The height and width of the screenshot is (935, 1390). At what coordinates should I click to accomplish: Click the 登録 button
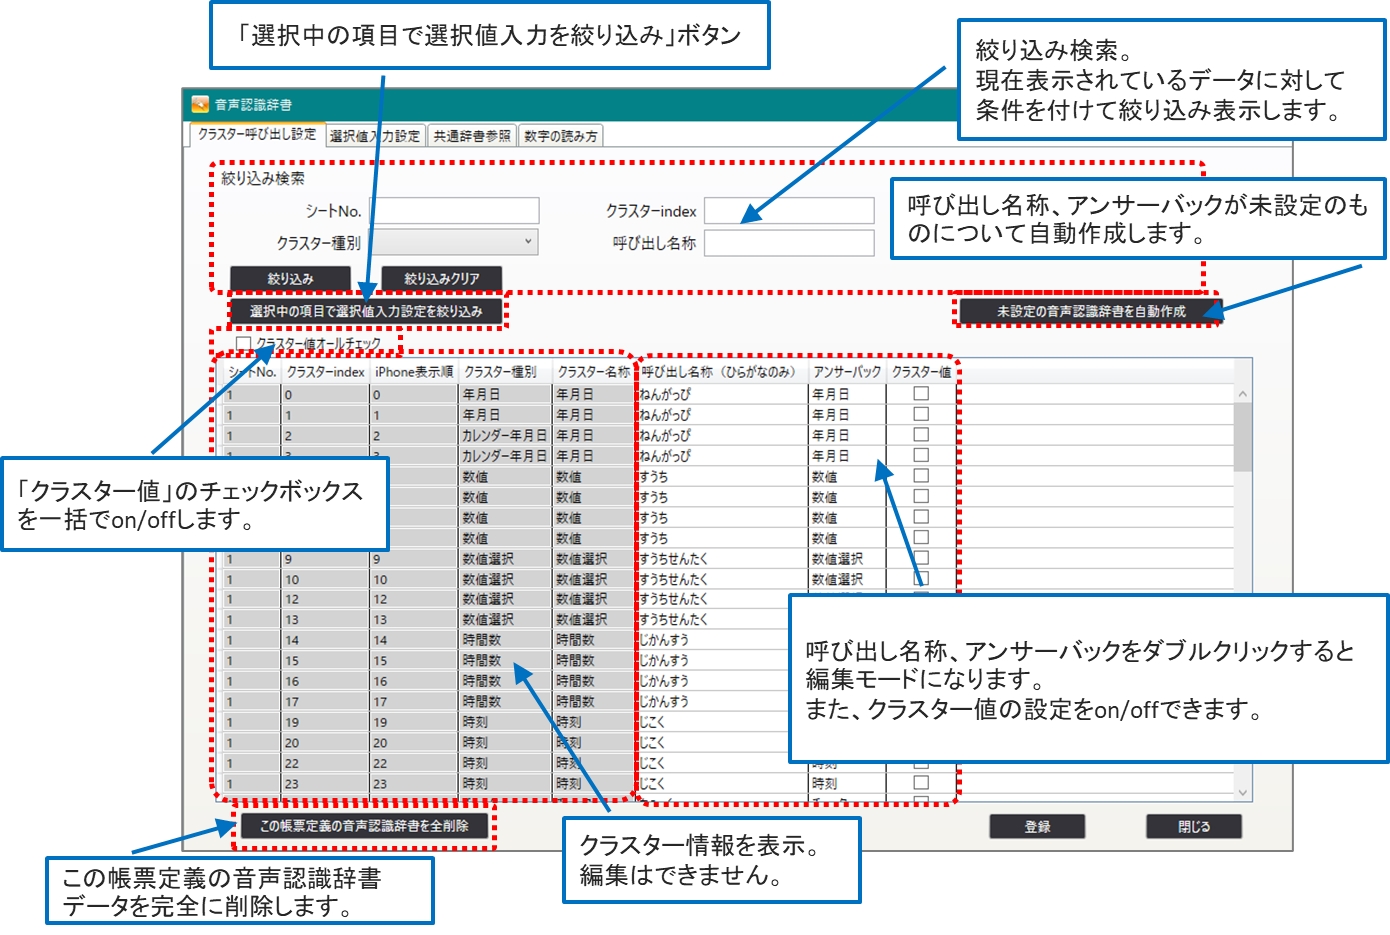[1037, 827]
